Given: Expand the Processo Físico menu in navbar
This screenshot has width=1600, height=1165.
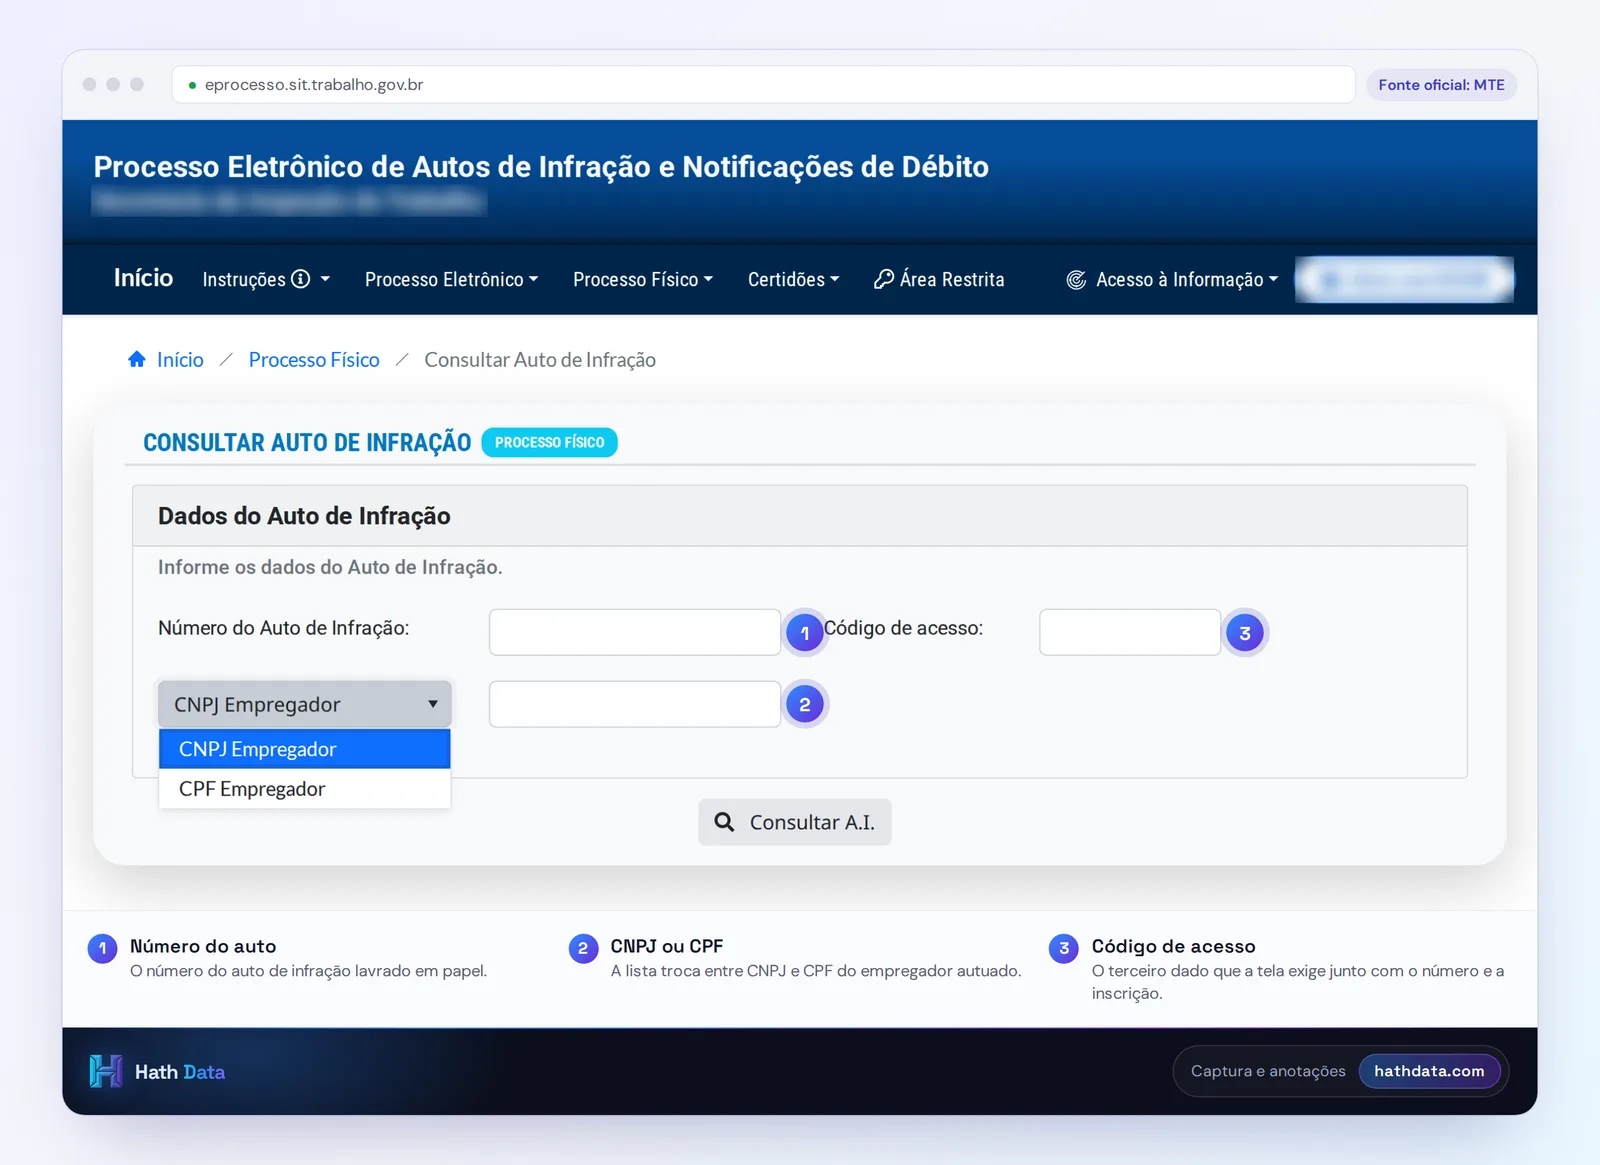Looking at the screenshot, I should point(643,280).
